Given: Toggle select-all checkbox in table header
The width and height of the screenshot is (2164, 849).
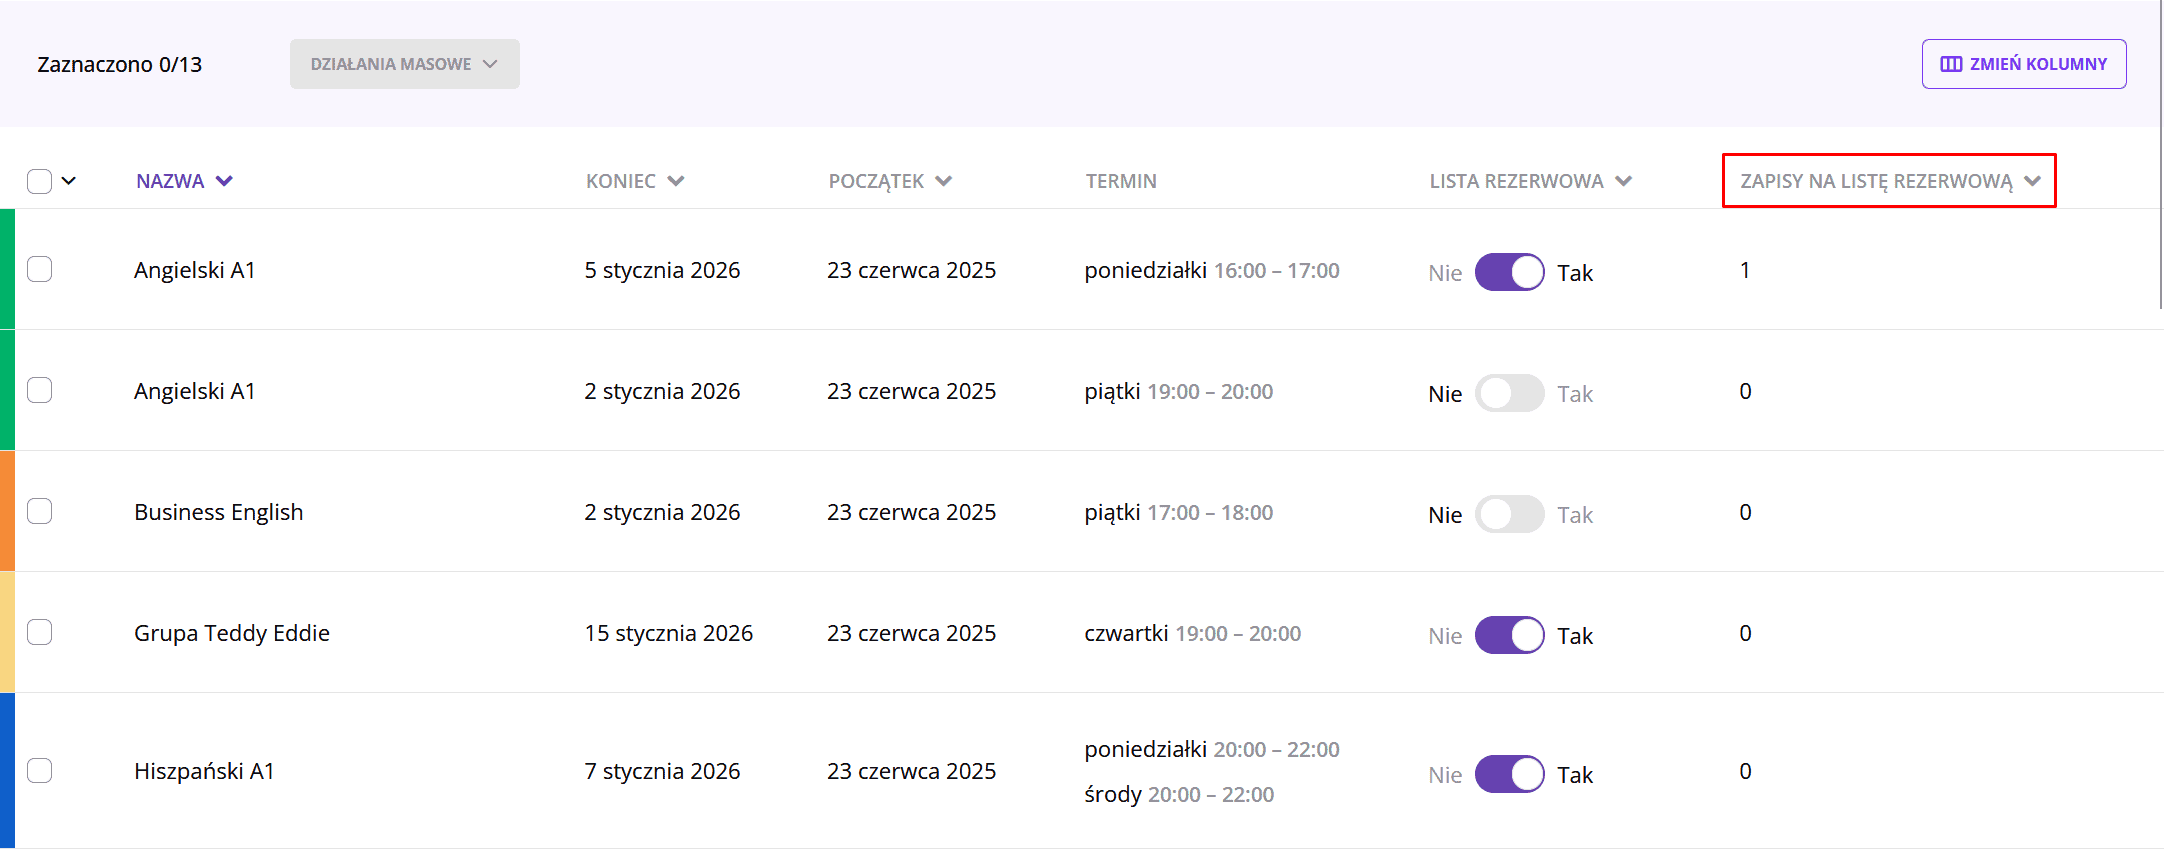Looking at the screenshot, I should pyautogui.click(x=40, y=181).
